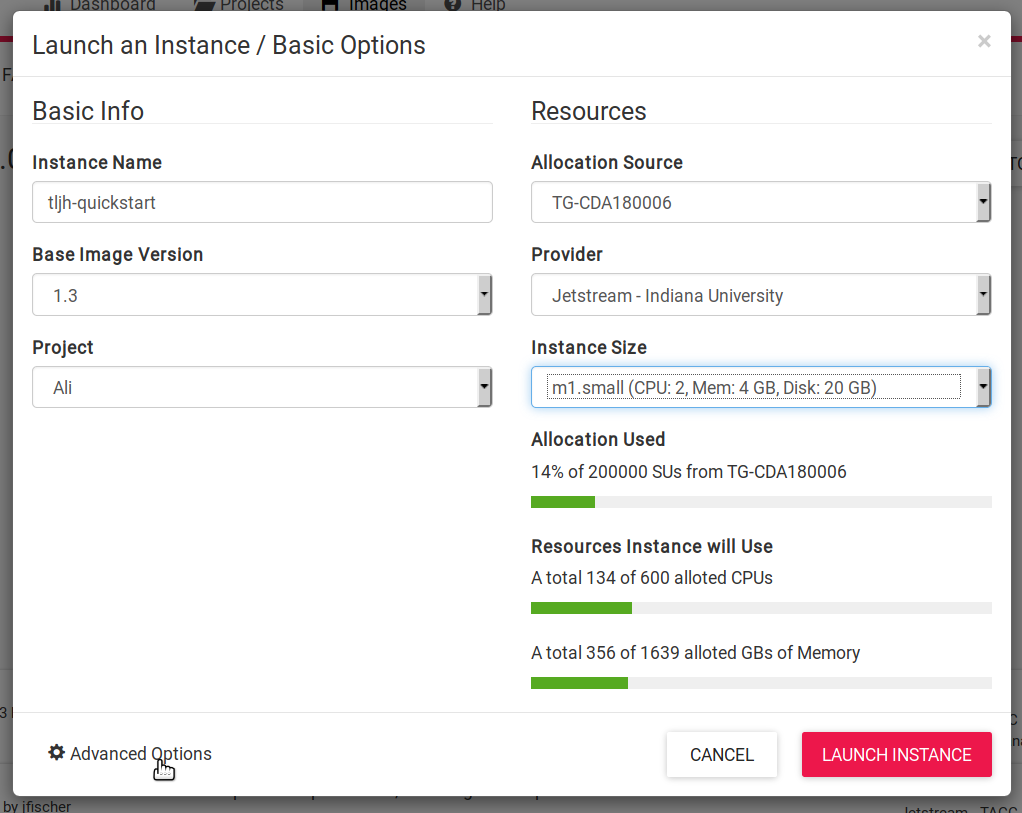Click the gear icon beside Advanced Options
Image resolution: width=1022 pixels, height=813 pixels.
pyautogui.click(x=56, y=752)
